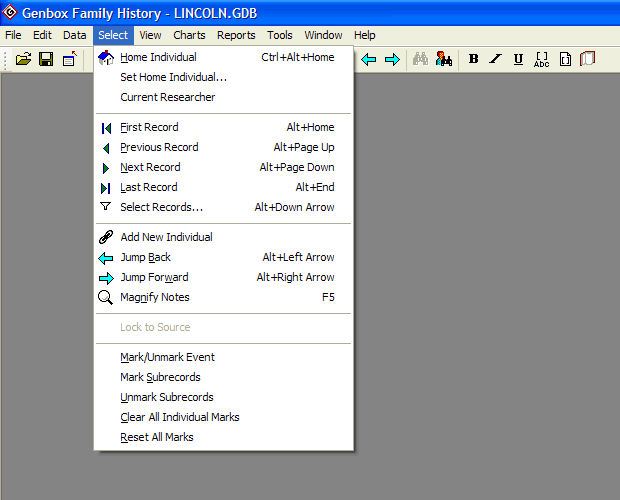Toggle Italic text formatting
The height and width of the screenshot is (500, 620).
coord(495,59)
